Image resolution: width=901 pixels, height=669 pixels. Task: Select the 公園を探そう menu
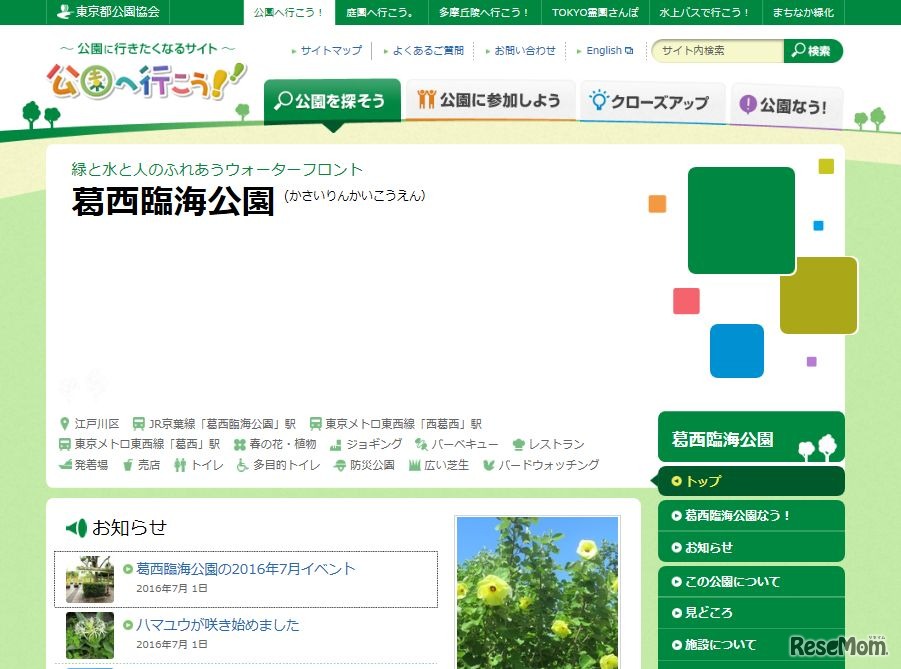[x=332, y=101]
